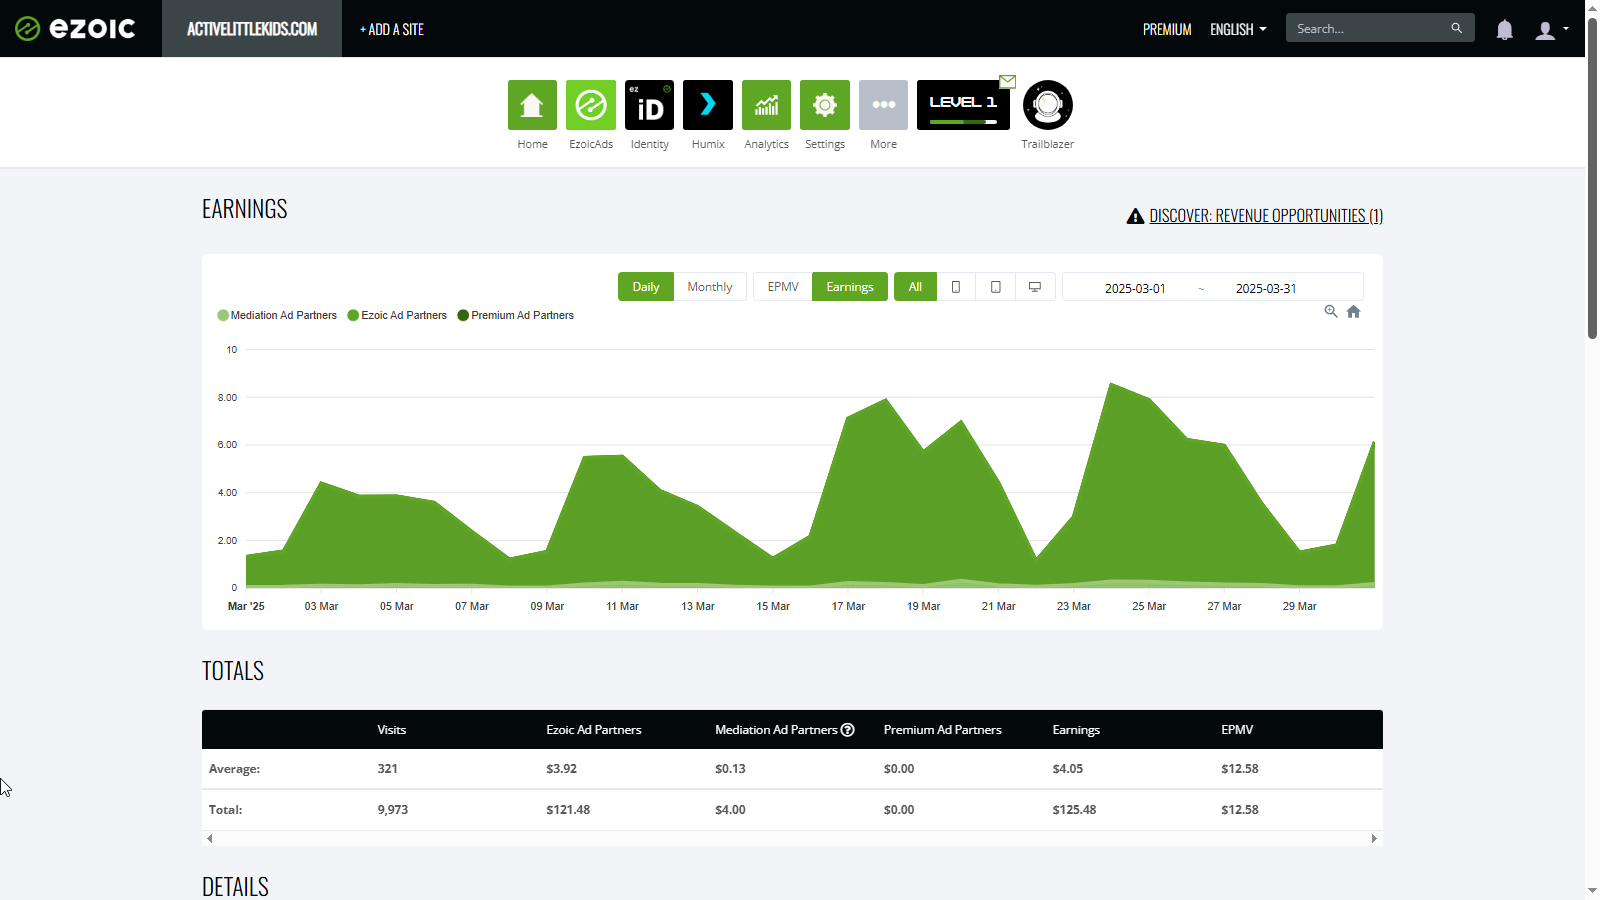Click into the Search field

[x=1368, y=28]
